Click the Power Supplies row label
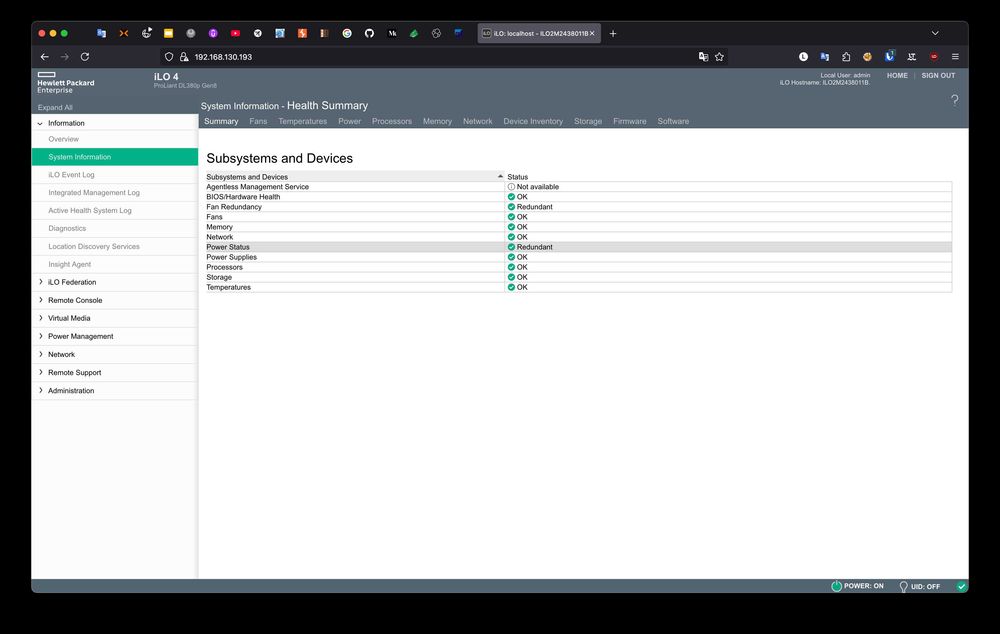Screen dimensions: 1000x634 click(232, 257)
